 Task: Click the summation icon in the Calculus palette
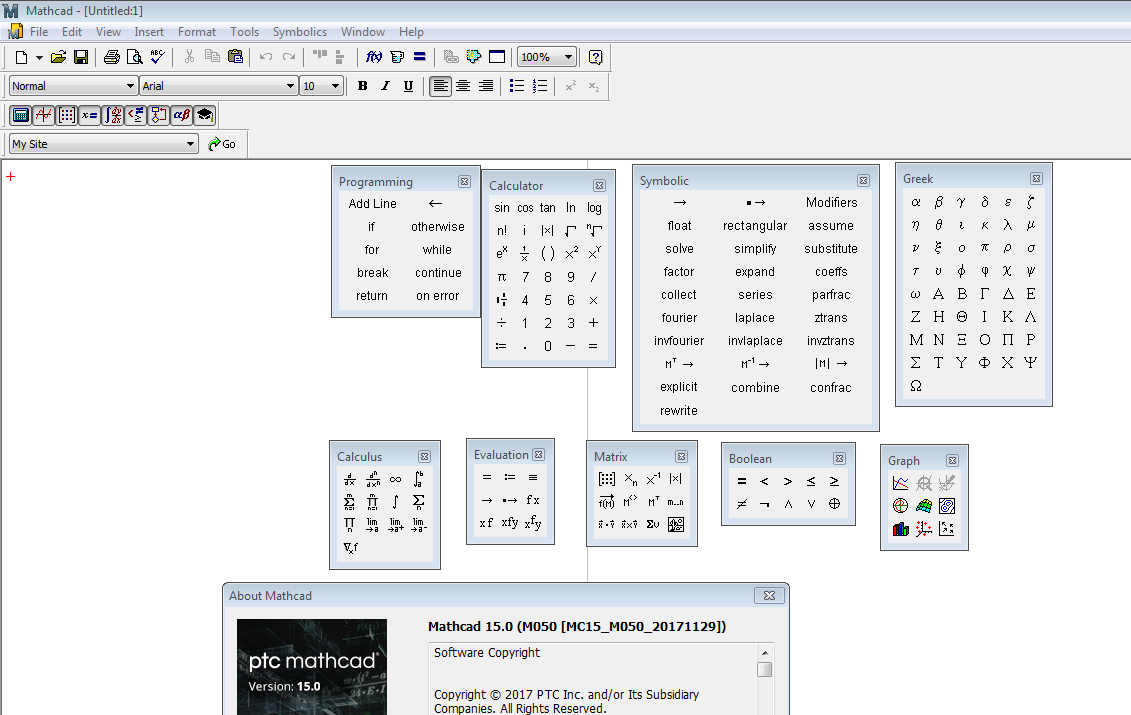pos(350,500)
